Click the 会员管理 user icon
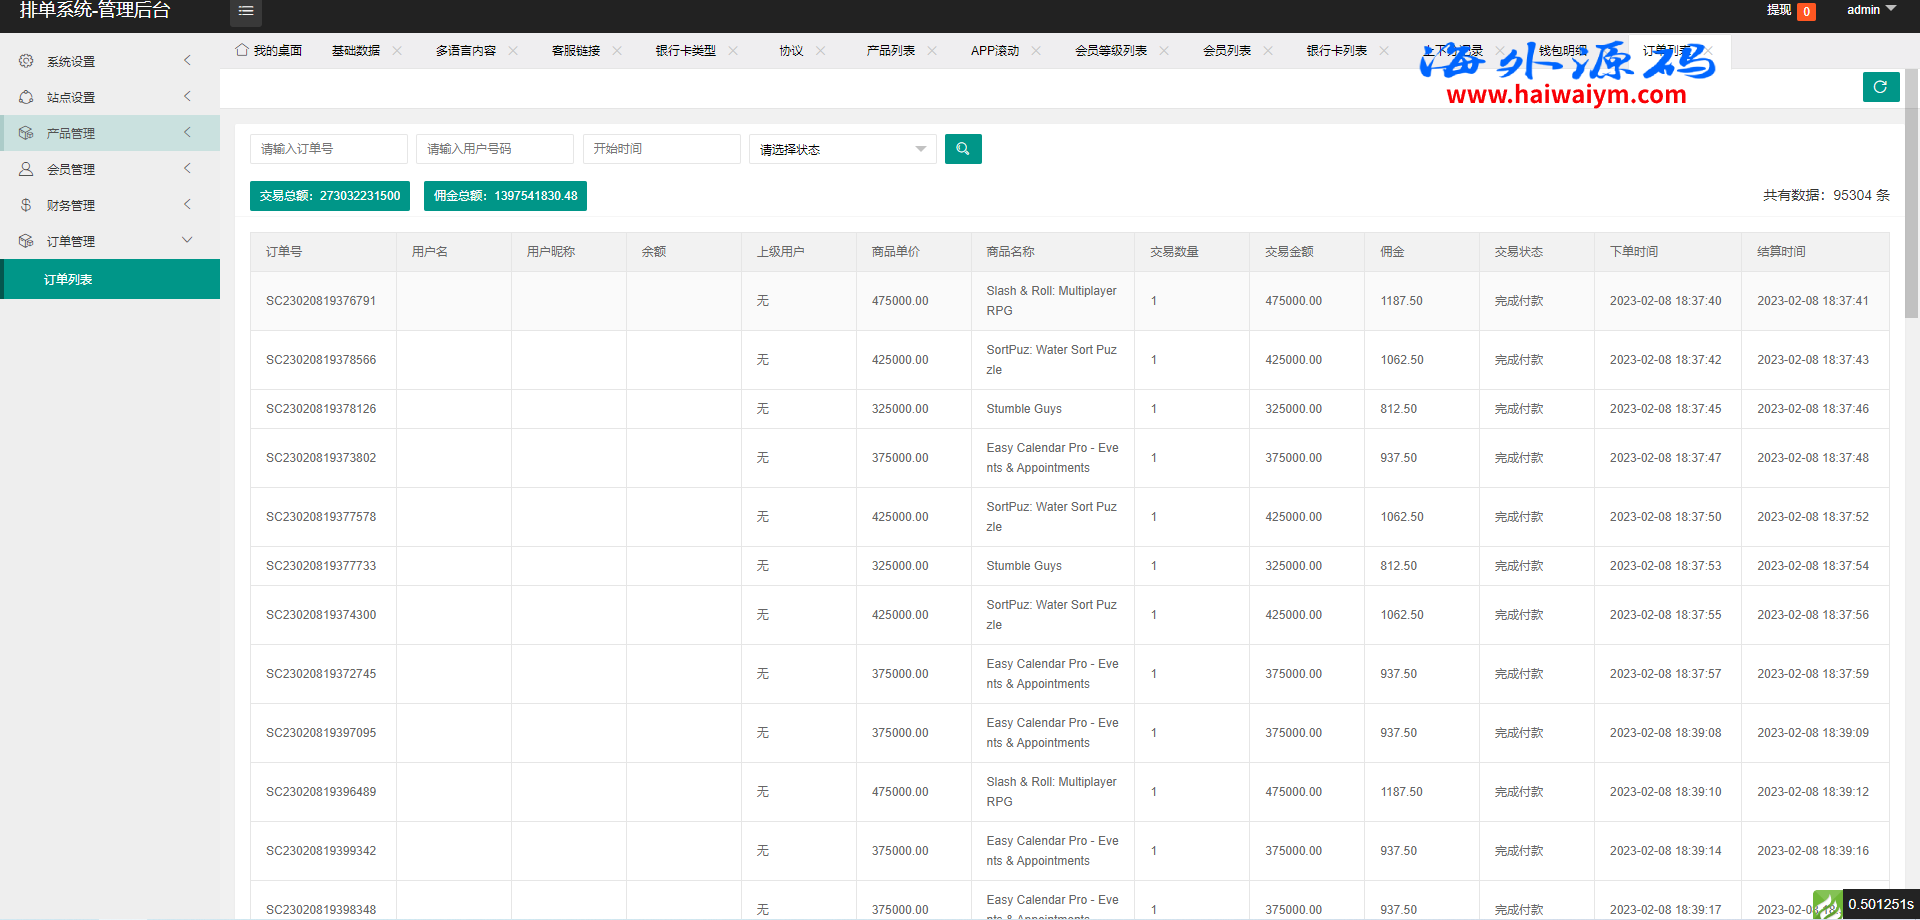This screenshot has width=1920, height=920. 26,169
